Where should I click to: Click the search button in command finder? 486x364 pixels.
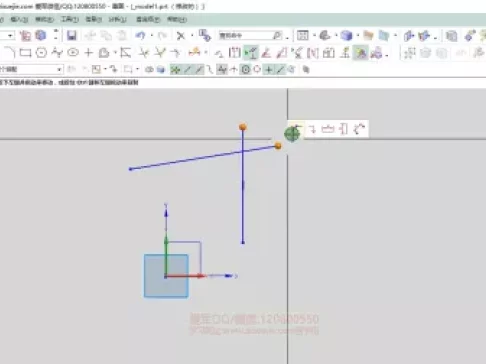(x=277, y=35)
